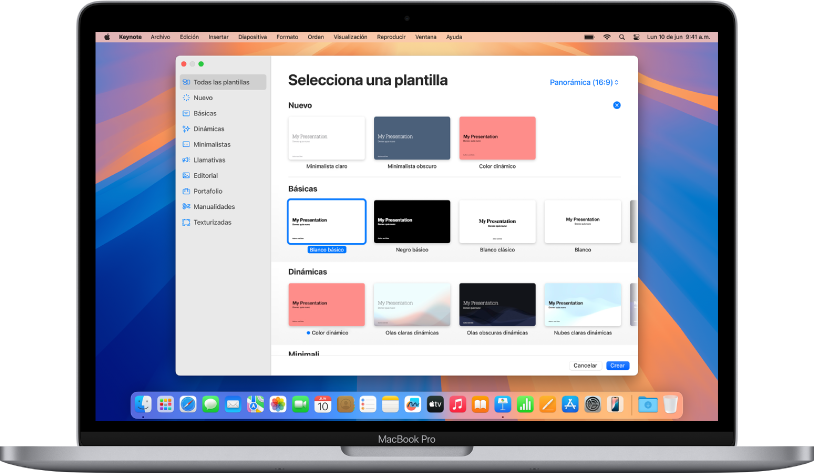
Task: Choose the Minimalista obscuro template
Action: coord(412,138)
